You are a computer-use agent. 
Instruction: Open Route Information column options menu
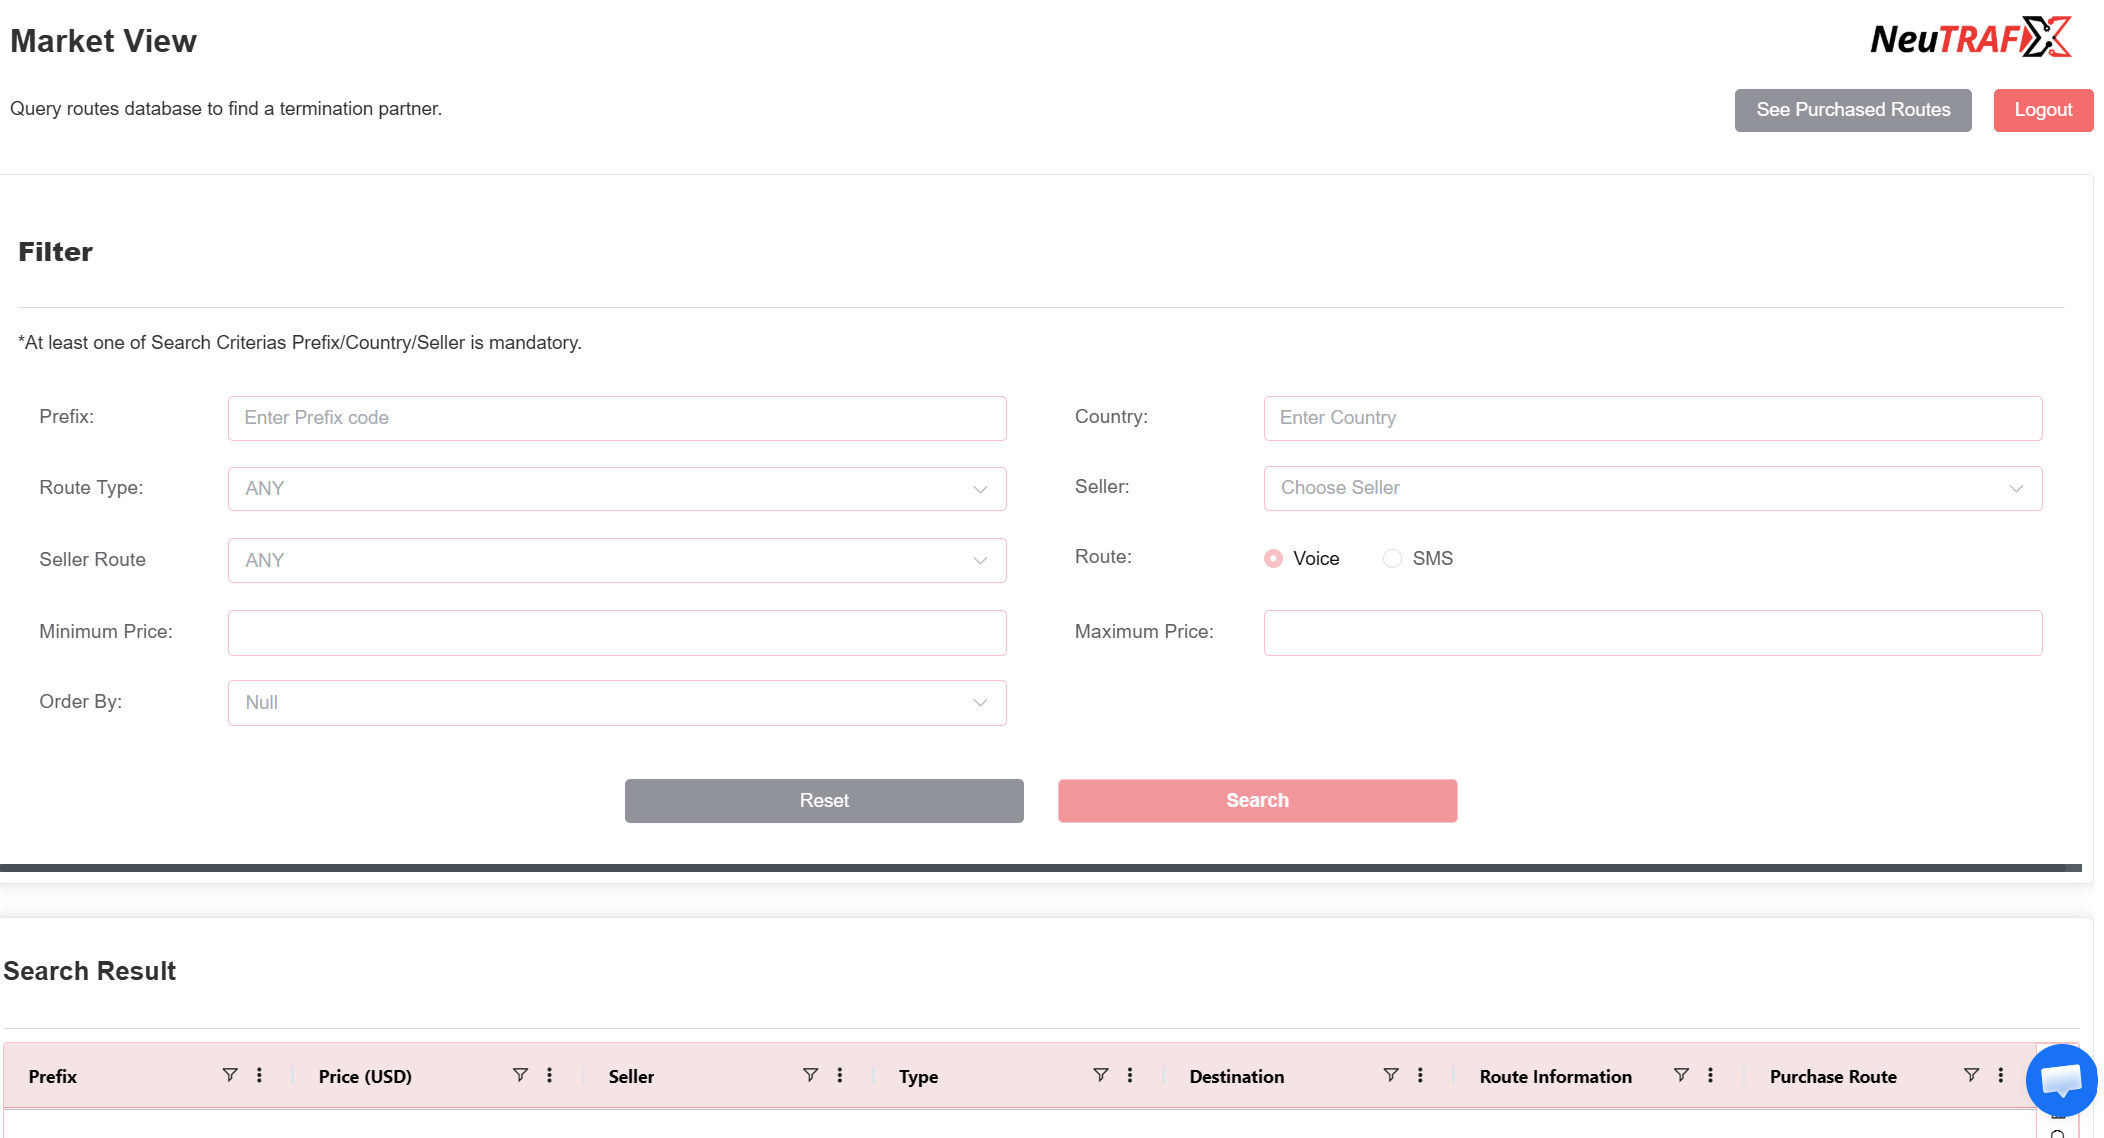pos(1710,1075)
